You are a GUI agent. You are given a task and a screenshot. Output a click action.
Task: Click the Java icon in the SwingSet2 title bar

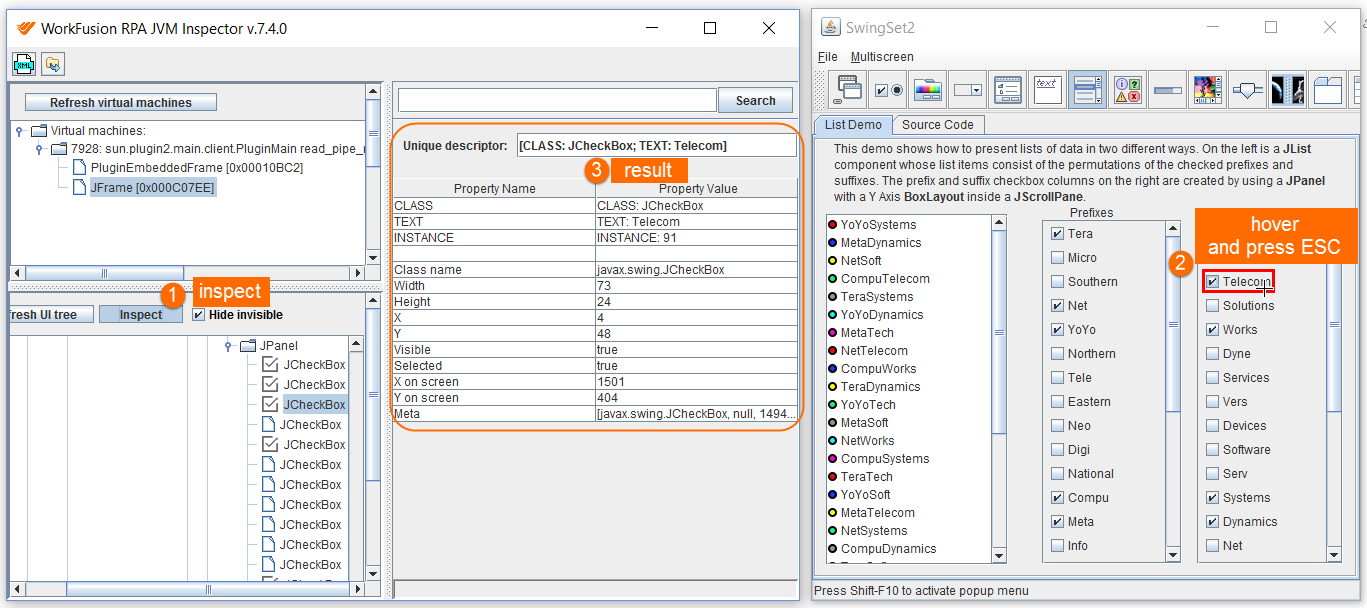tap(830, 26)
